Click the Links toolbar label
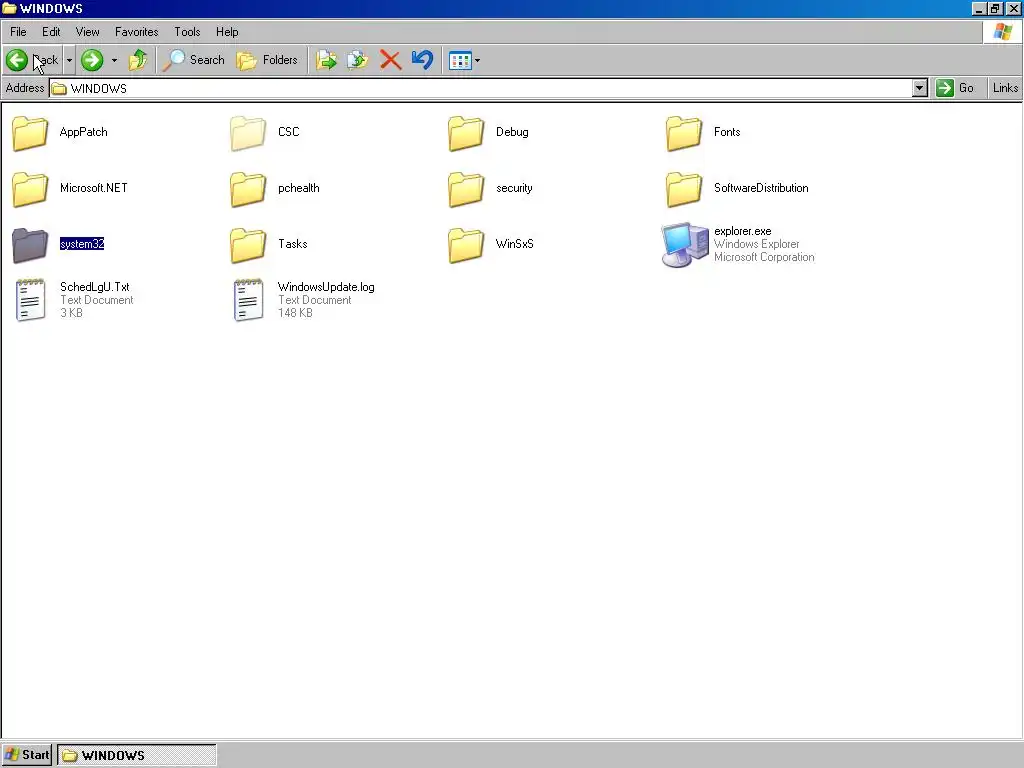Viewport: 1024px width, 768px height. point(1005,88)
